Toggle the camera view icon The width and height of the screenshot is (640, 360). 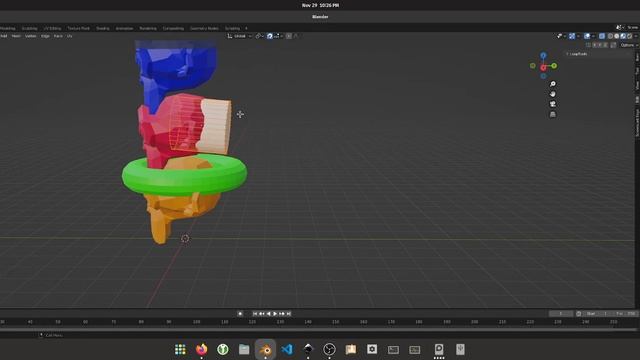[x=553, y=104]
